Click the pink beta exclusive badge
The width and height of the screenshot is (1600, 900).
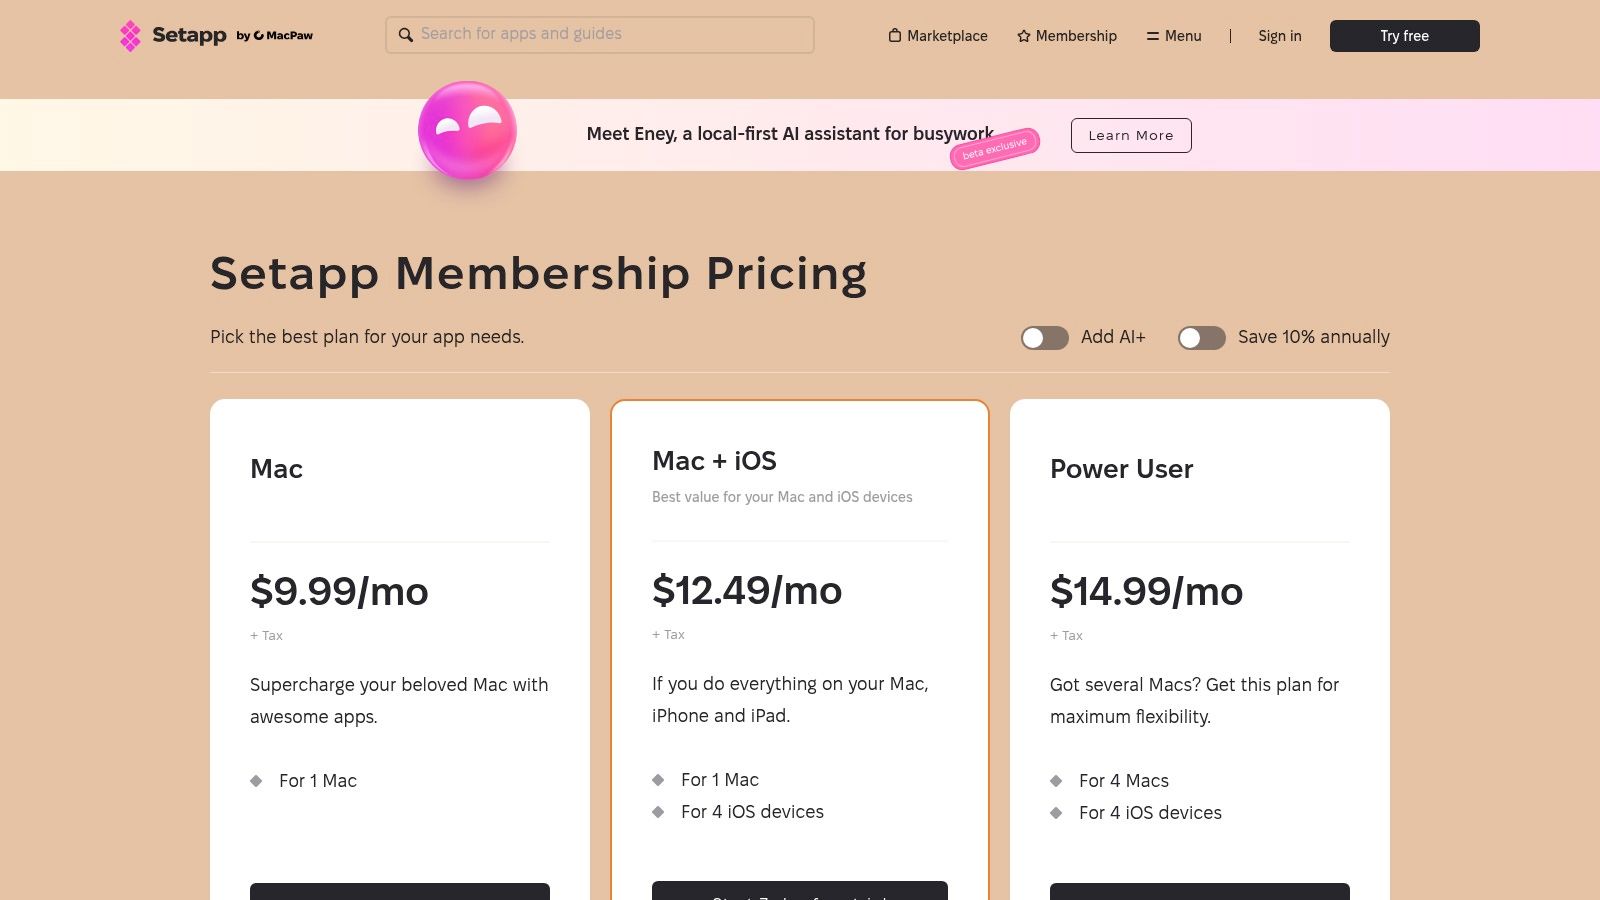pos(994,147)
